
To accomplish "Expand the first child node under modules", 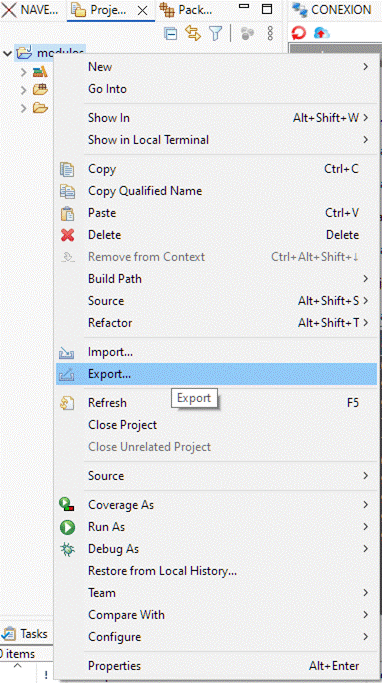I will [24, 72].
